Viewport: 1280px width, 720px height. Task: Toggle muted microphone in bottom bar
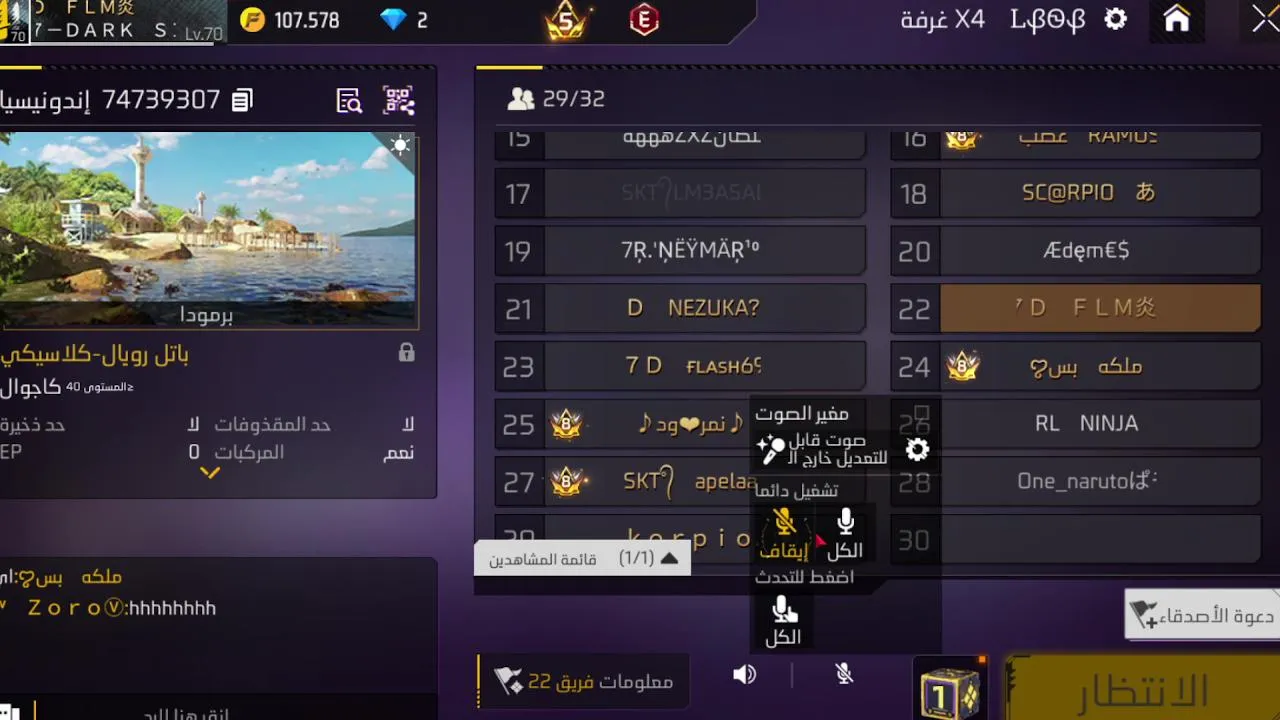click(x=844, y=675)
